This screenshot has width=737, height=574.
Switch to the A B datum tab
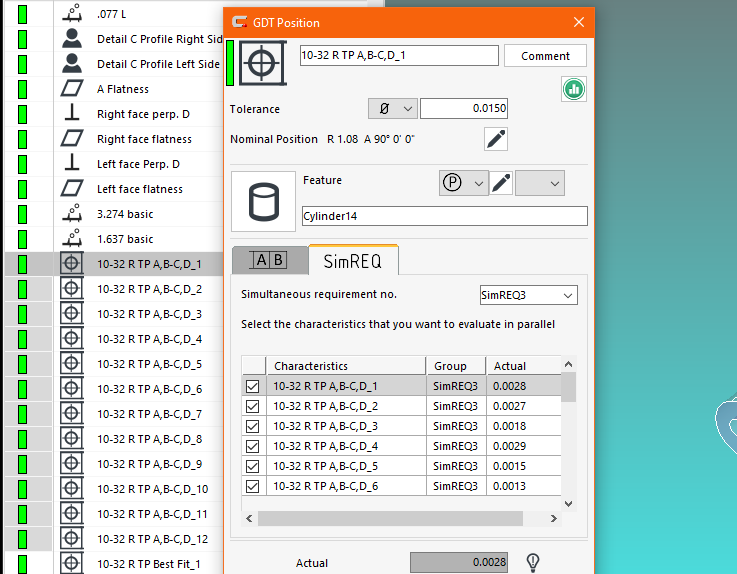(x=269, y=260)
